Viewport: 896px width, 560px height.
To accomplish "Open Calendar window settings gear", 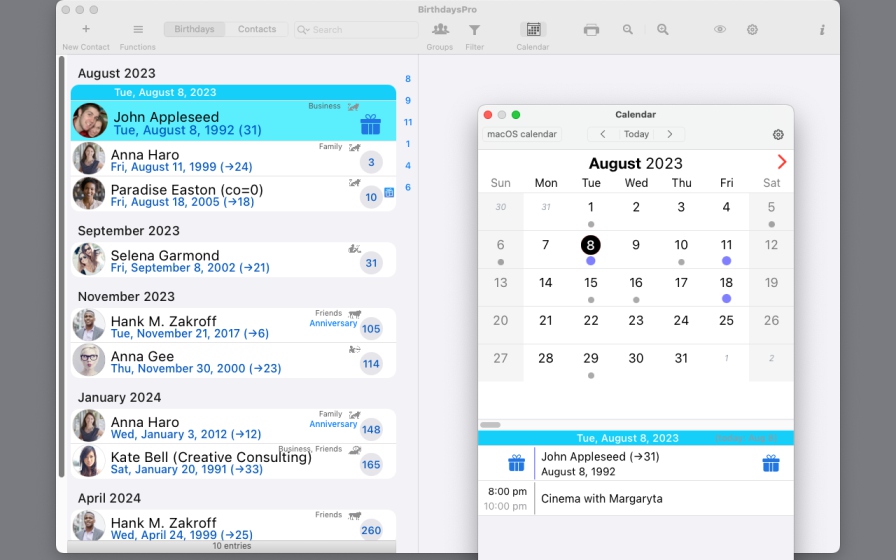I will [x=778, y=135].
